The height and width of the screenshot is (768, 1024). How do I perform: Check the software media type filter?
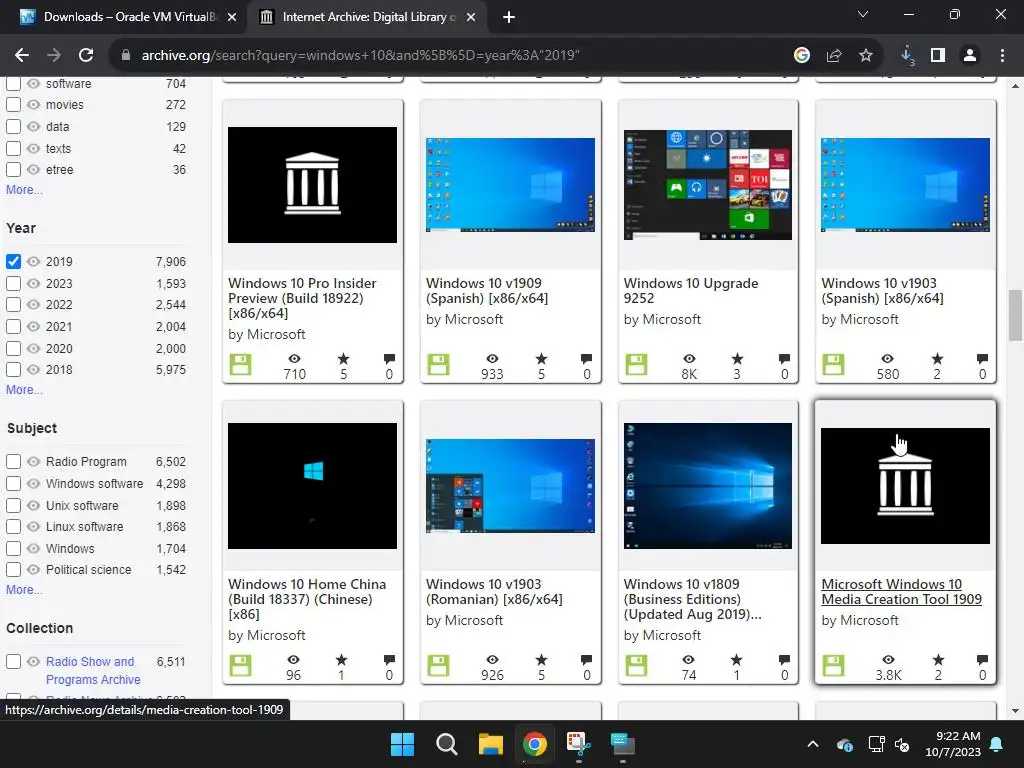tap(13, 84)
